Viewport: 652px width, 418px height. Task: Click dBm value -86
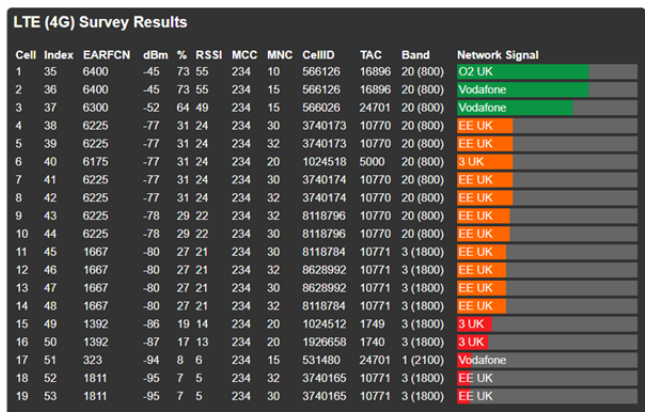[151, 324]
